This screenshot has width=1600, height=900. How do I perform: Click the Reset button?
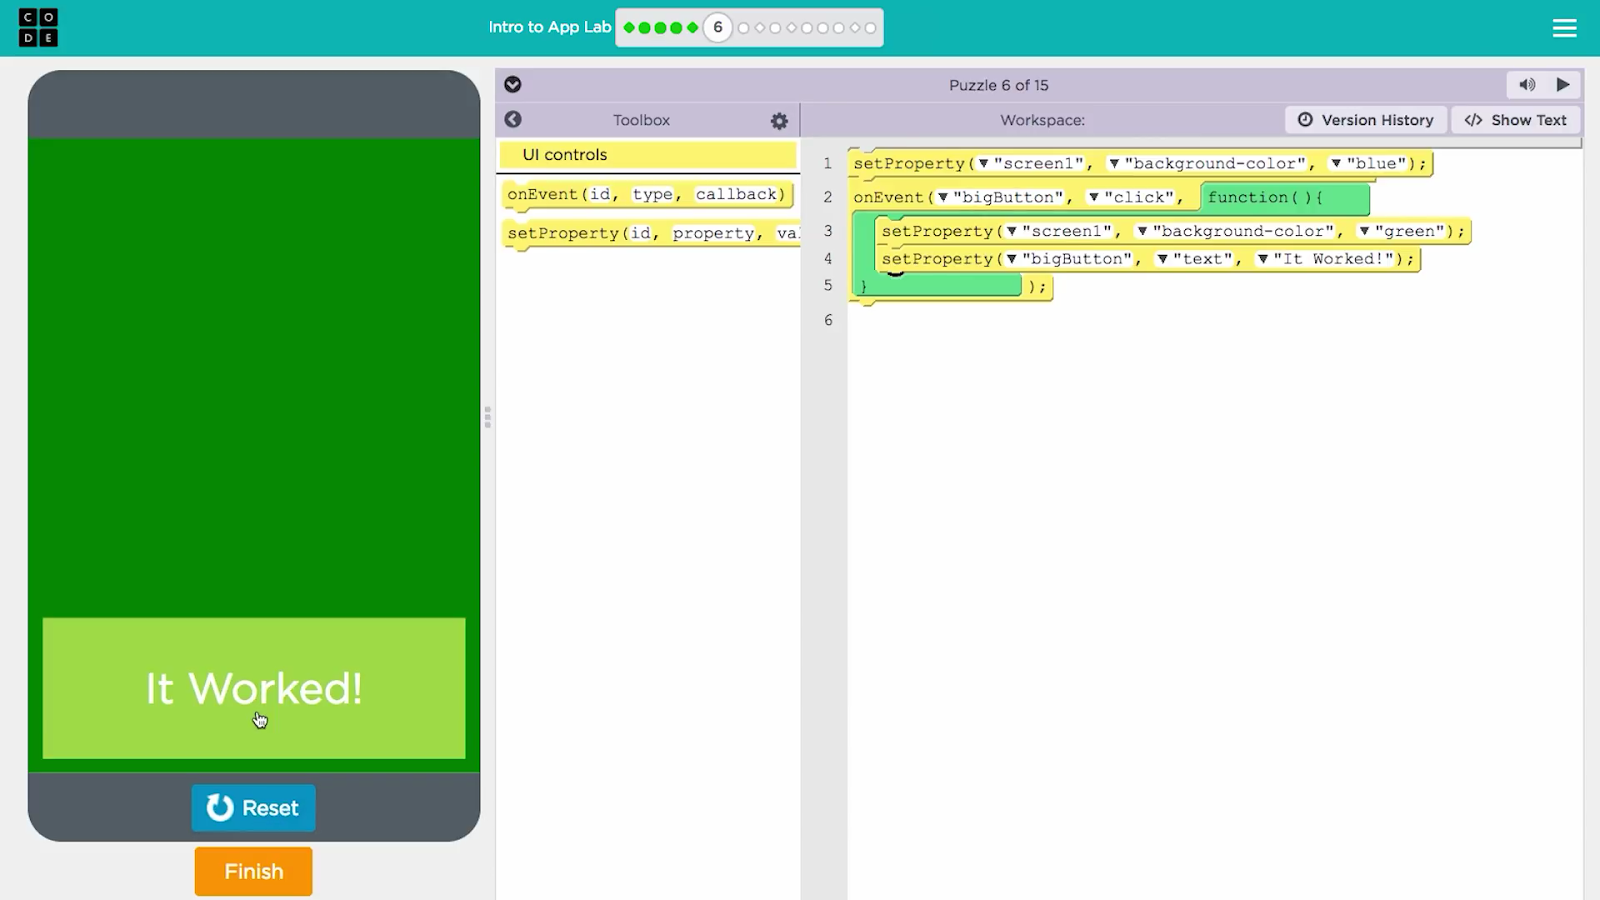pos(253,808)
